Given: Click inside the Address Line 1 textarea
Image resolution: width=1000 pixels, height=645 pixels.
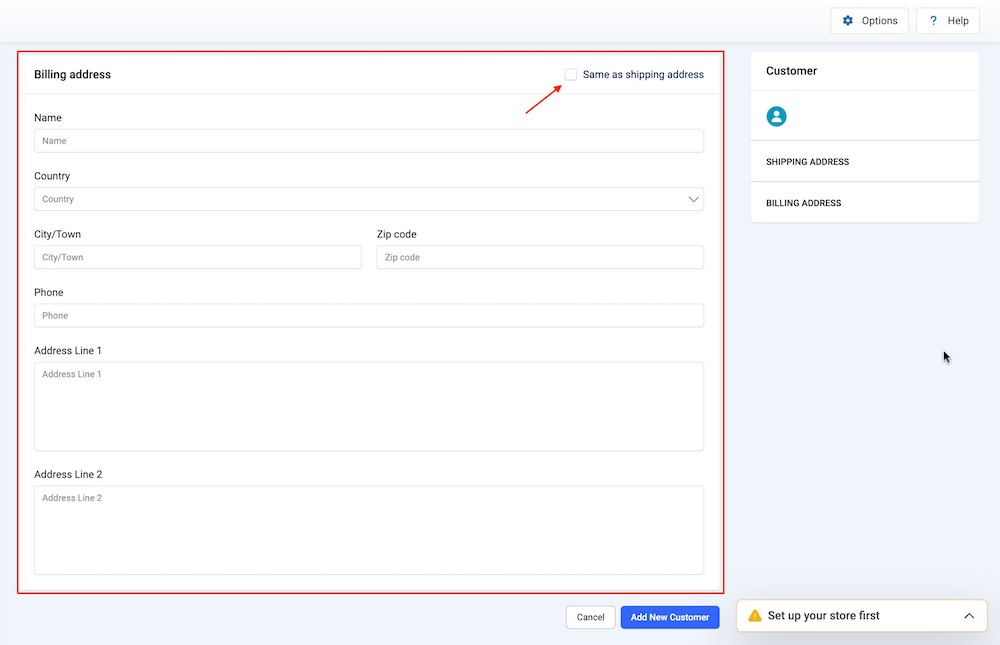Looking at the screenshot, I should tap(368, 406).
